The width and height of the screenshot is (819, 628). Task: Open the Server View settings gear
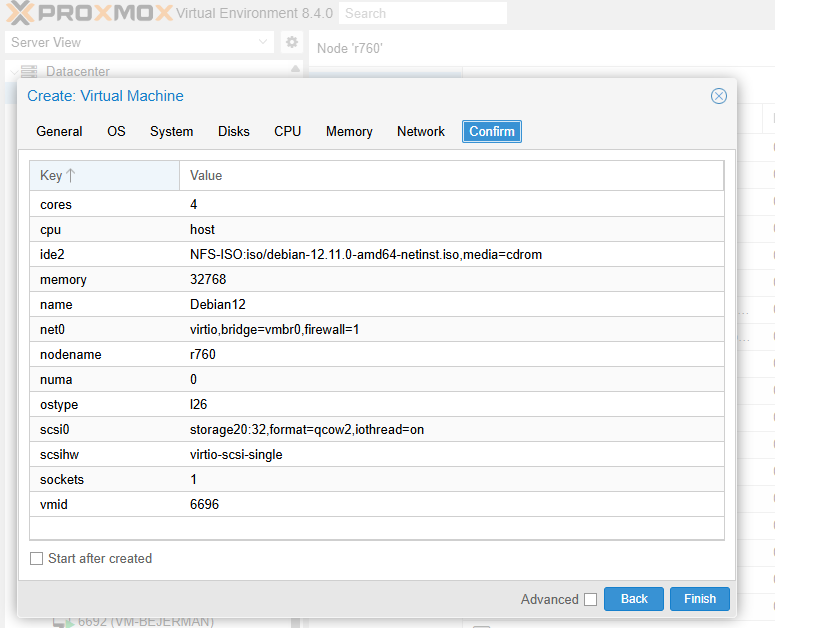point(291,42)
